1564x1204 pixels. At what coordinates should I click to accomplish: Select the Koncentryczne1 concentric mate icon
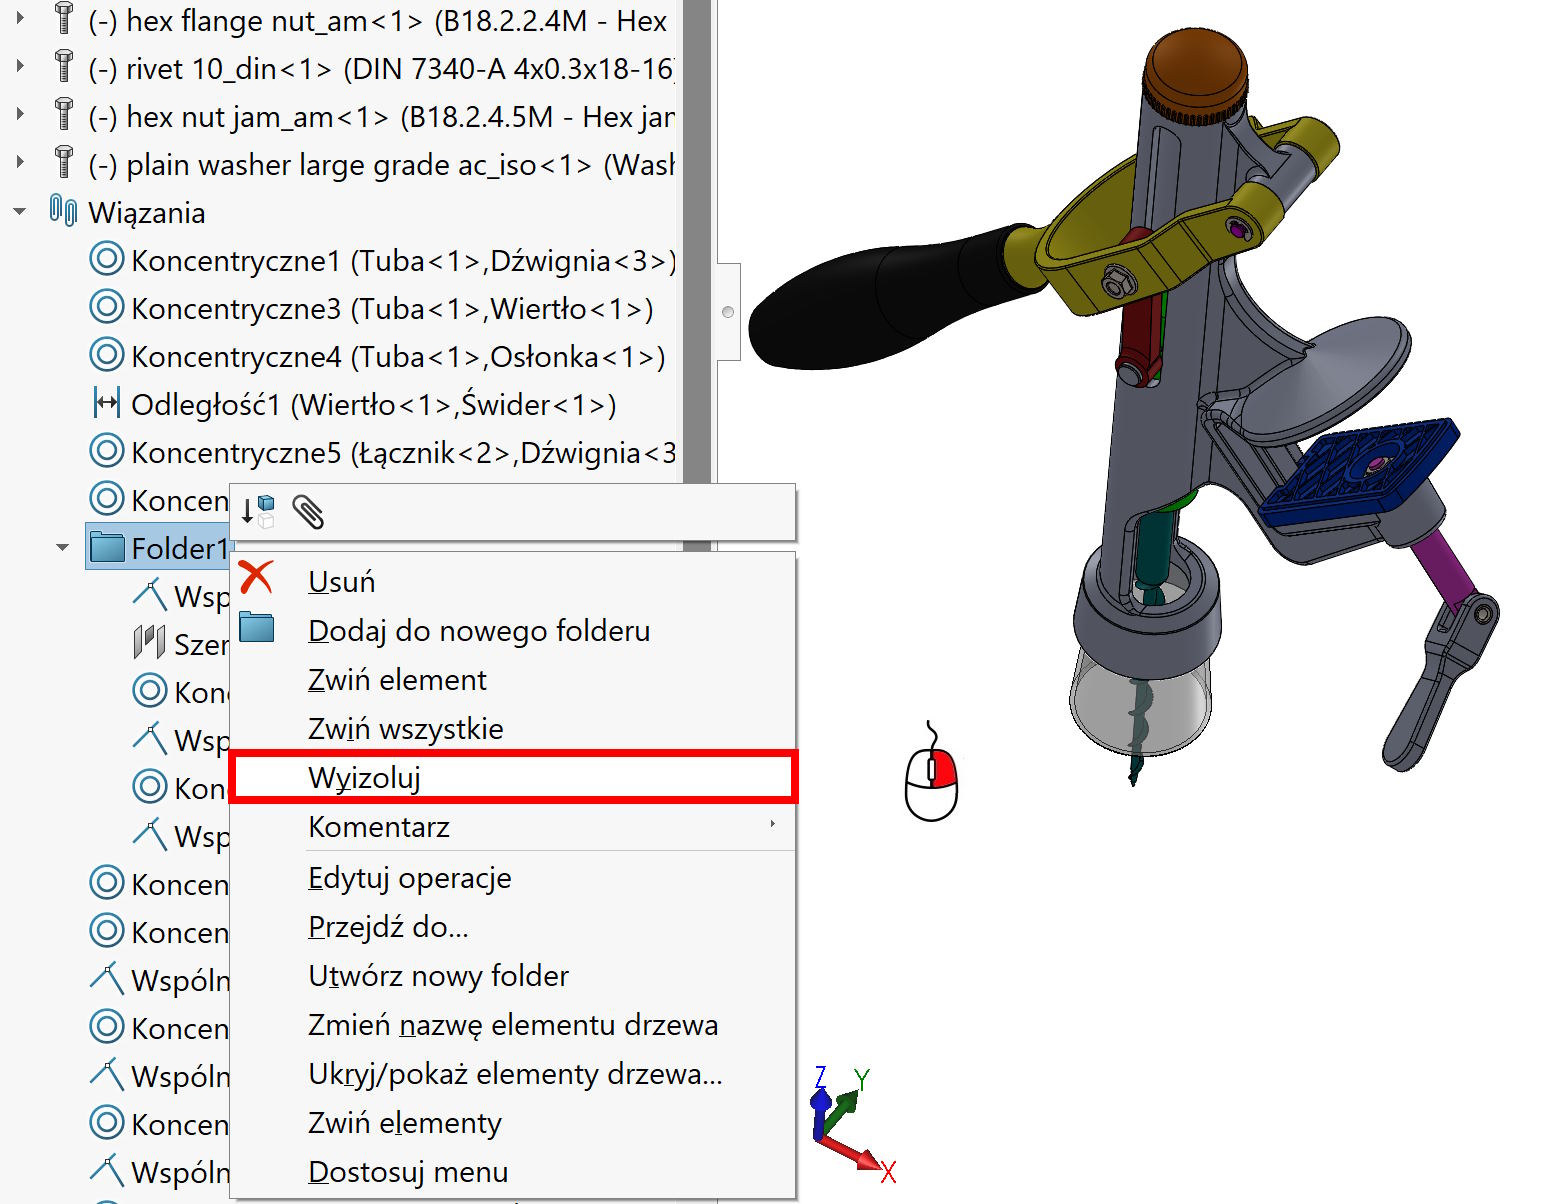(107, 259)
